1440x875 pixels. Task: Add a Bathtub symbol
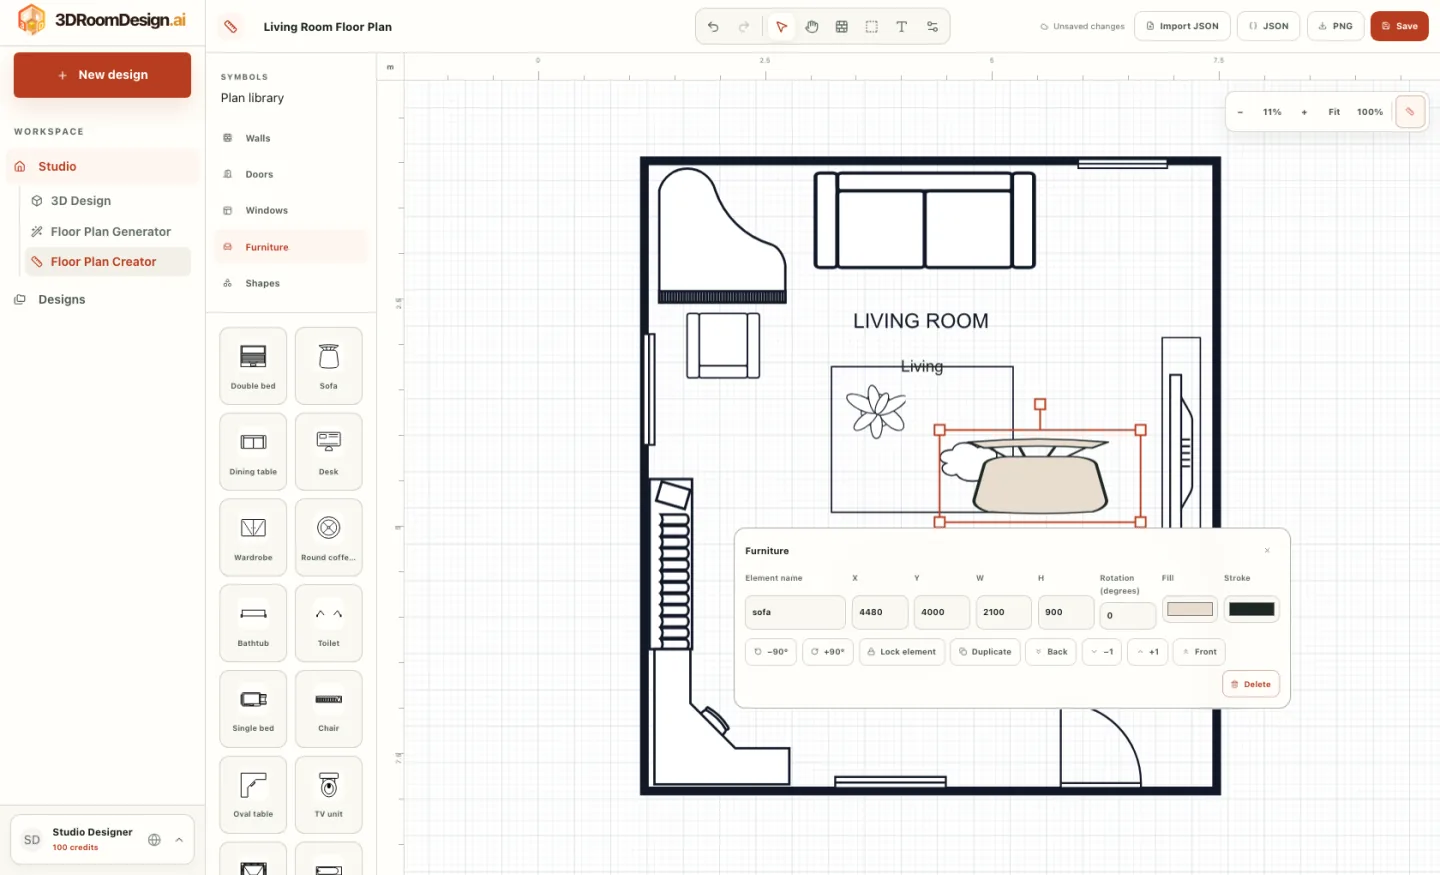click(253, 623)
